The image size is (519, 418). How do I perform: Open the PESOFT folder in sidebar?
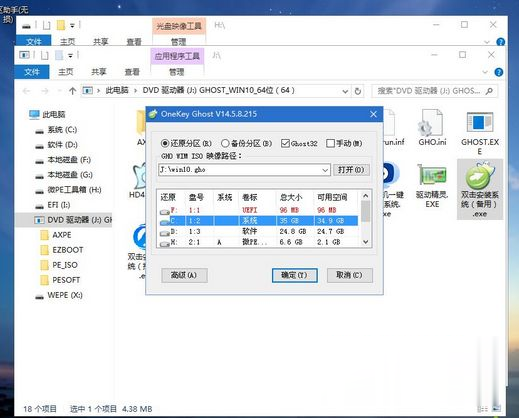point(60,280)
